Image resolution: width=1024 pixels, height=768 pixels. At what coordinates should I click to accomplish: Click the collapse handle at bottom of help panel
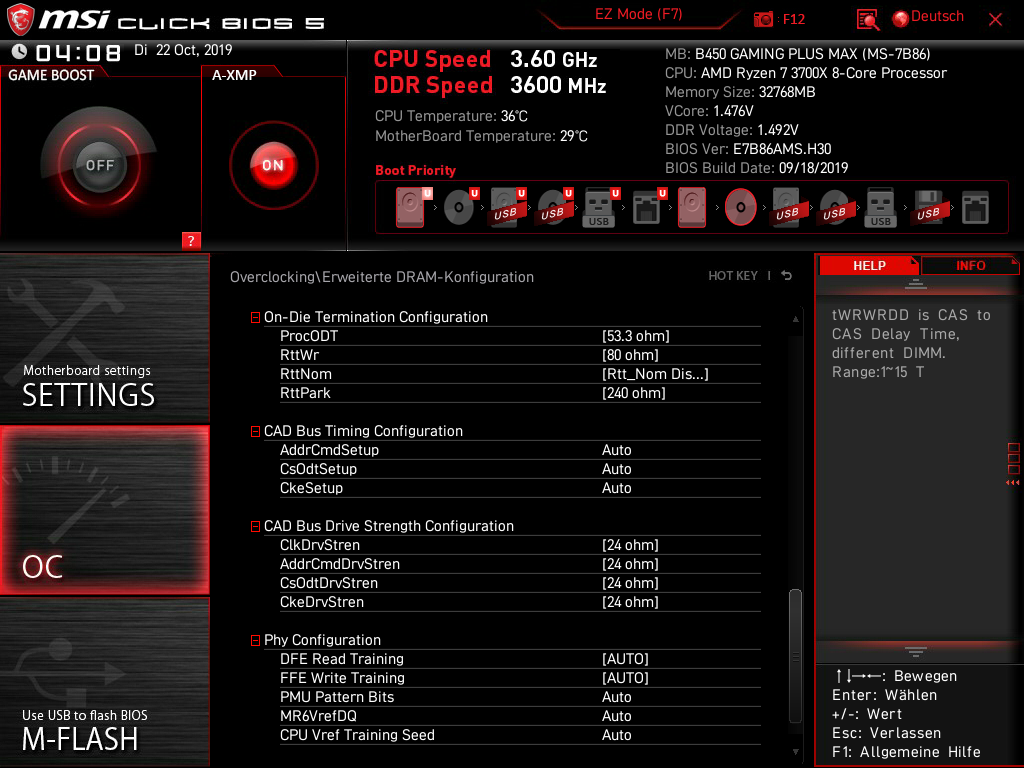916,652
